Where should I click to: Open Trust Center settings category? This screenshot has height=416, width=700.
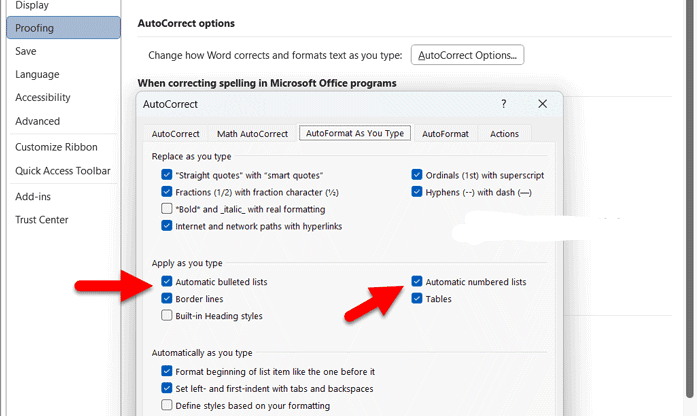41,220
